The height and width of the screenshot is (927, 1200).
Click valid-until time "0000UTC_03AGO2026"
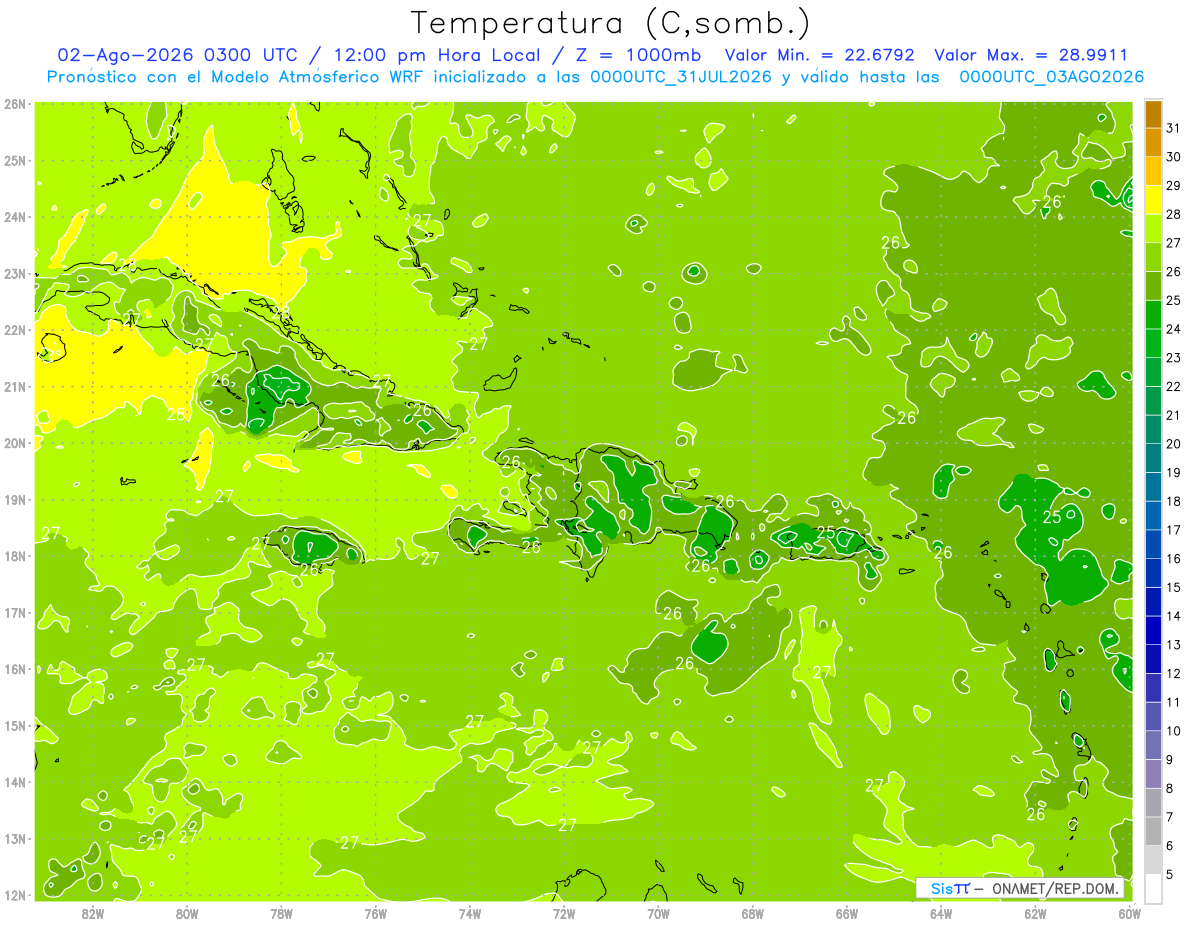coord(1051,76)
